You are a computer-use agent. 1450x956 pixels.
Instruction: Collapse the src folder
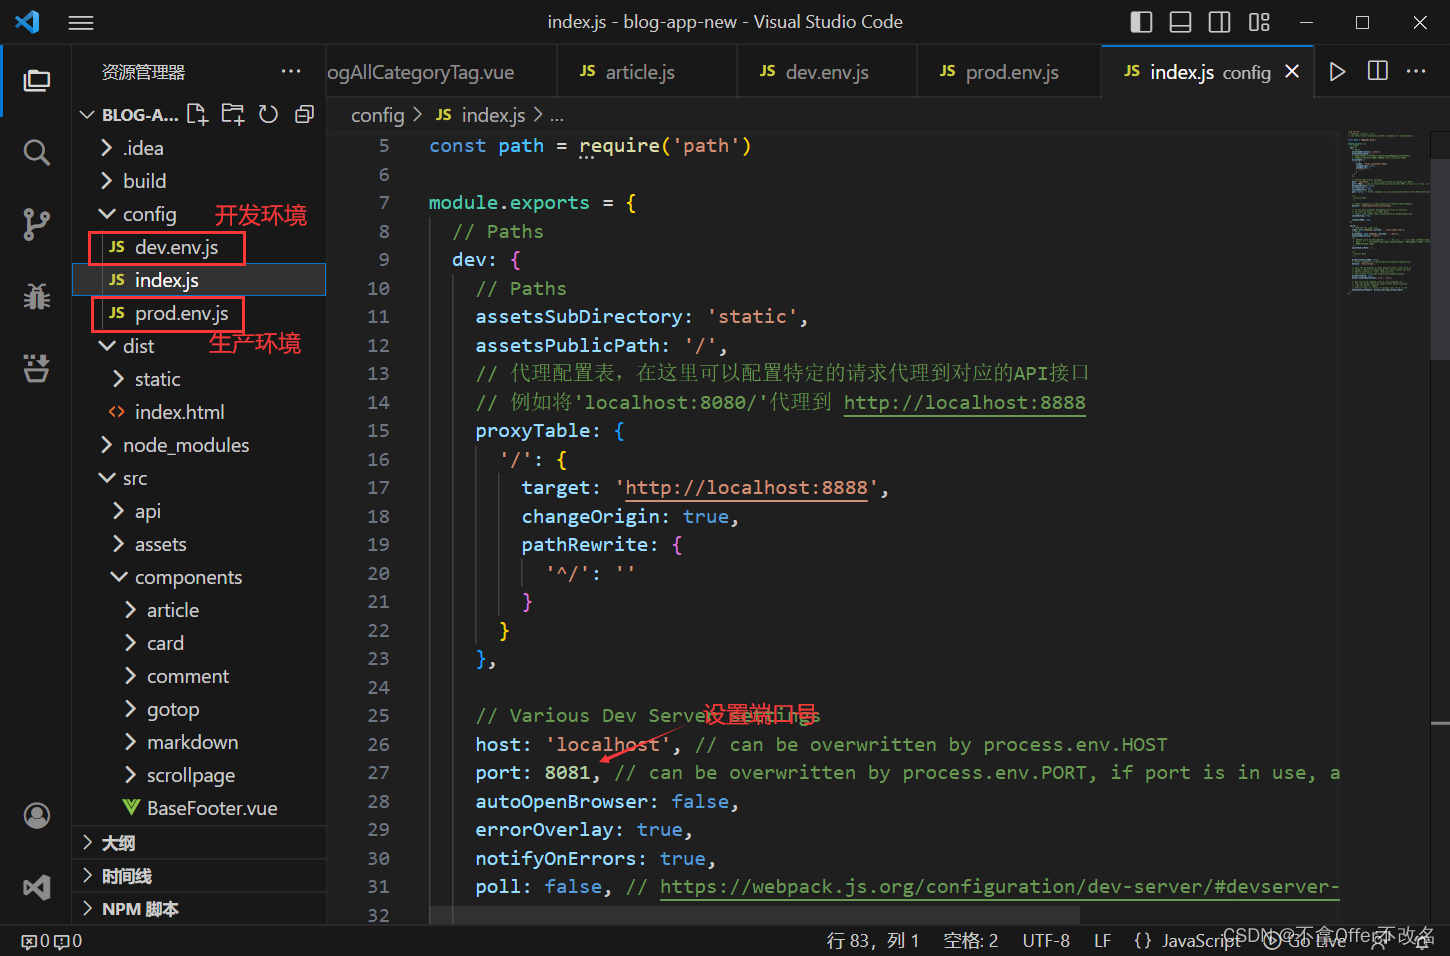point(199,478)
